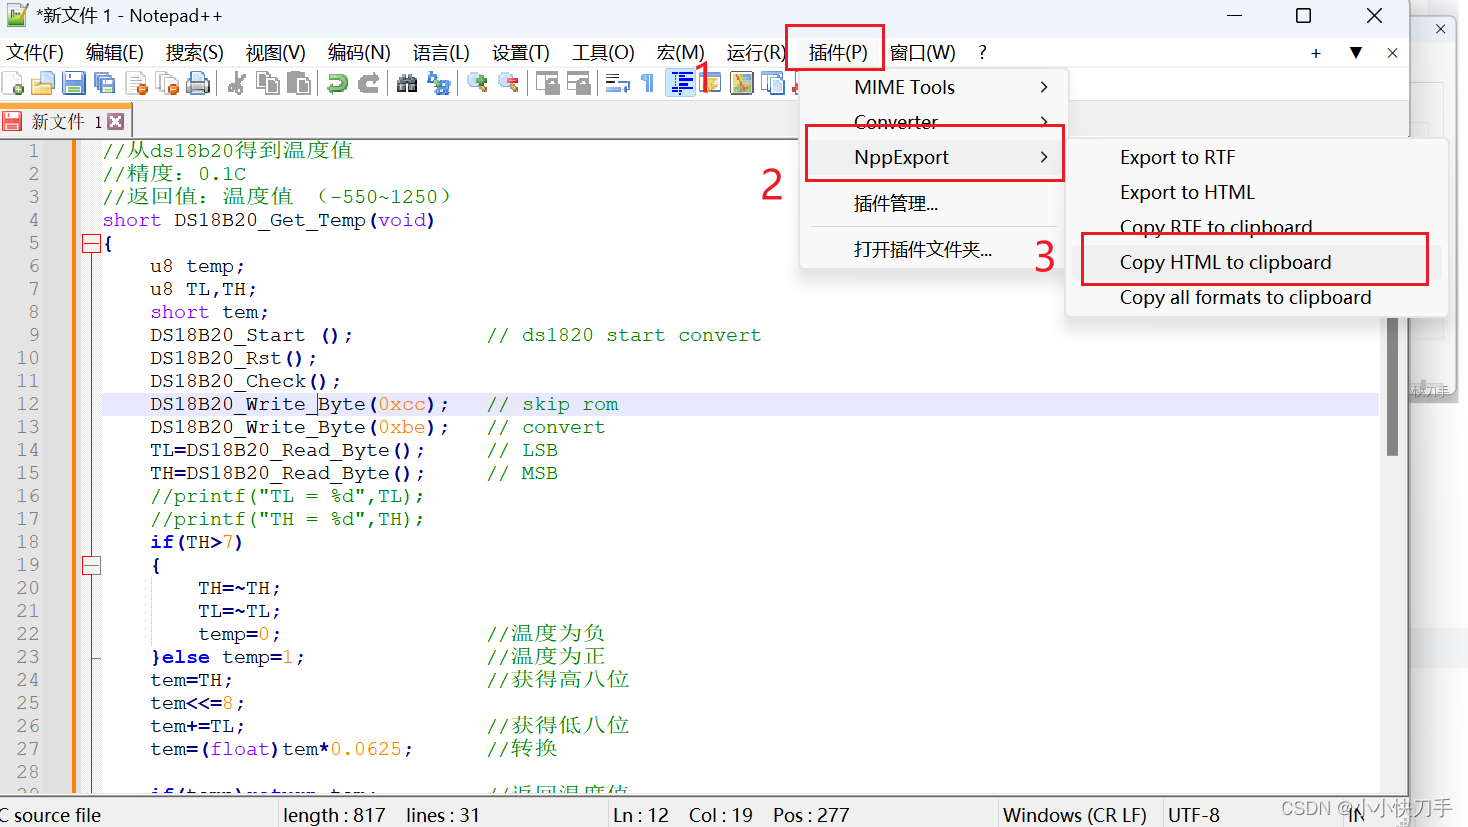Open the 设置(T) menu

point(521,52)
